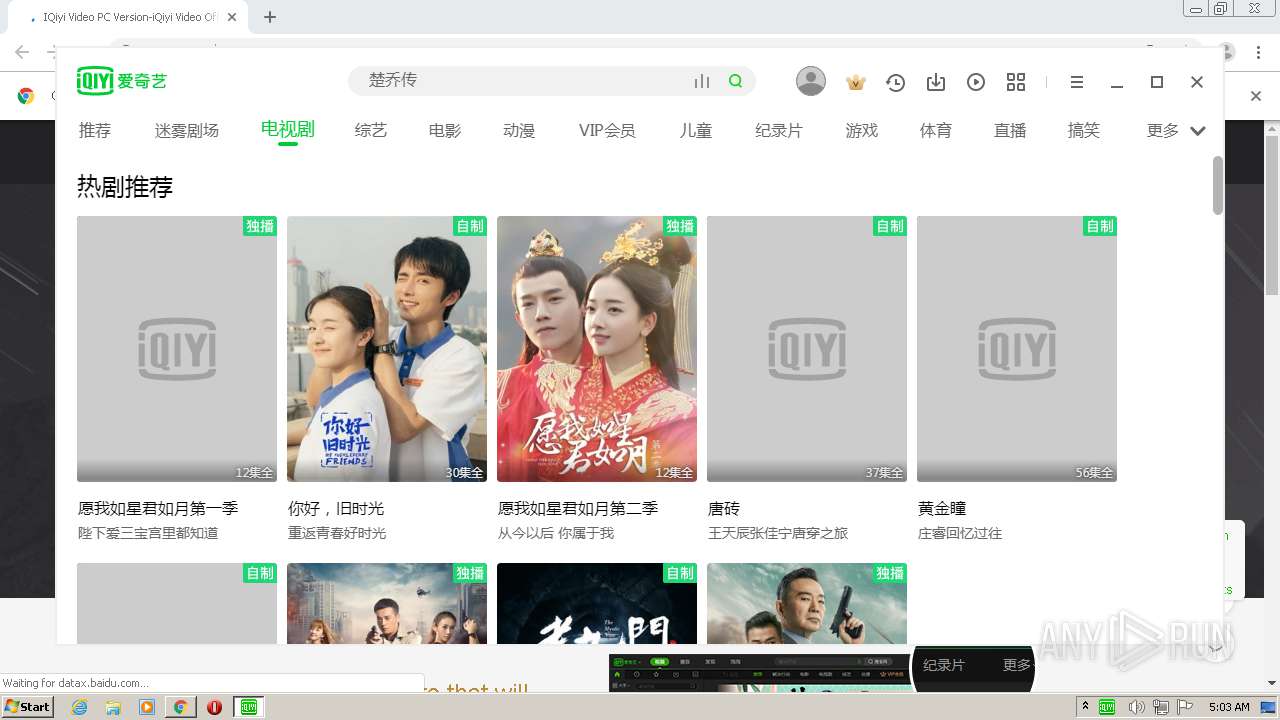This screenshot has height=720, width=1280.
Task: Open Chrome from taskbar
Action: [180, 707]
